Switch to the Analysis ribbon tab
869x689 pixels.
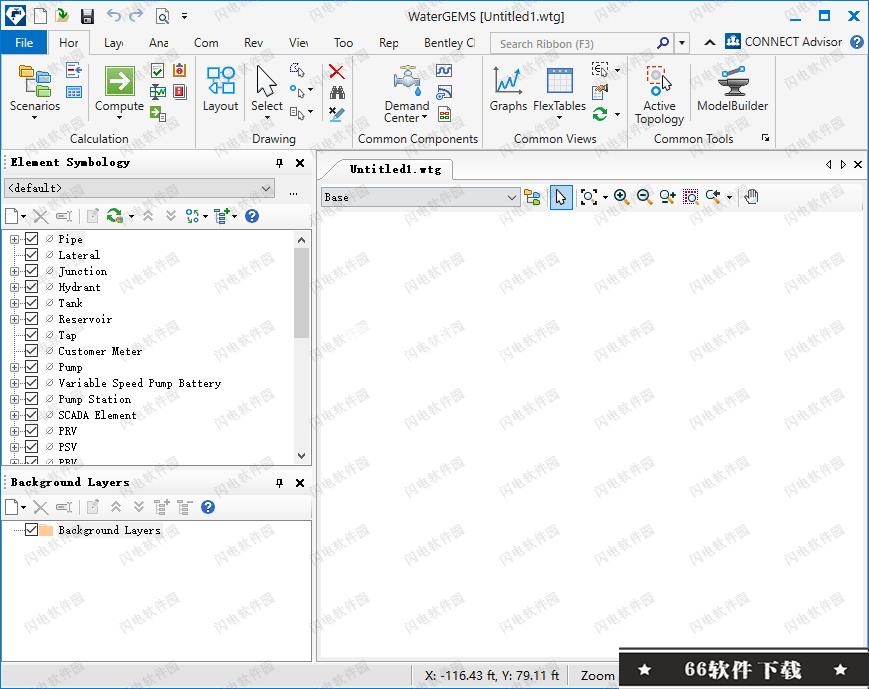[x=159, y=43]
